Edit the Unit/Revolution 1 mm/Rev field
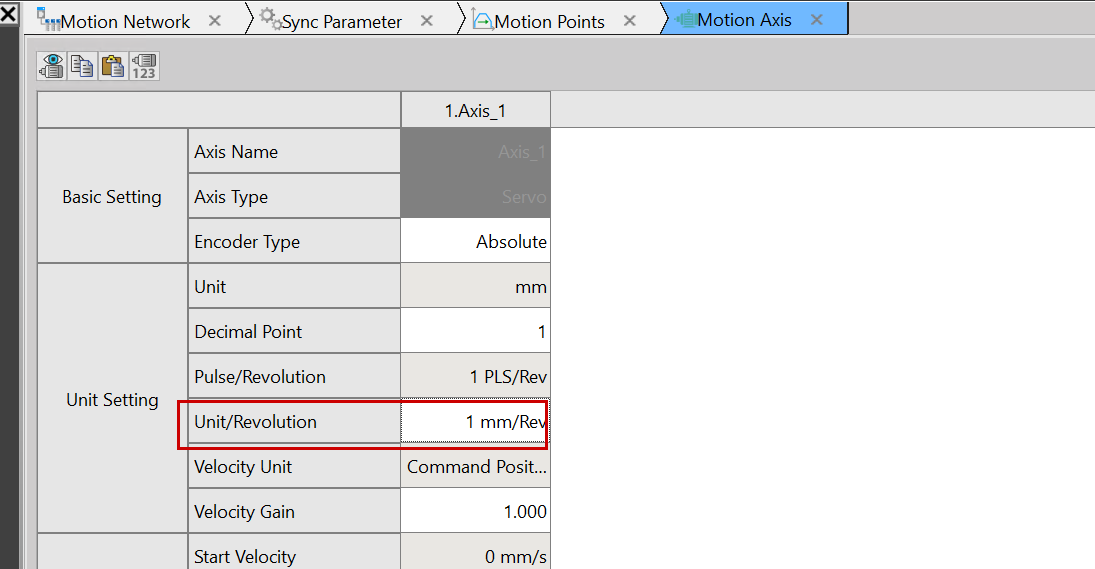 tap(475, 422)
